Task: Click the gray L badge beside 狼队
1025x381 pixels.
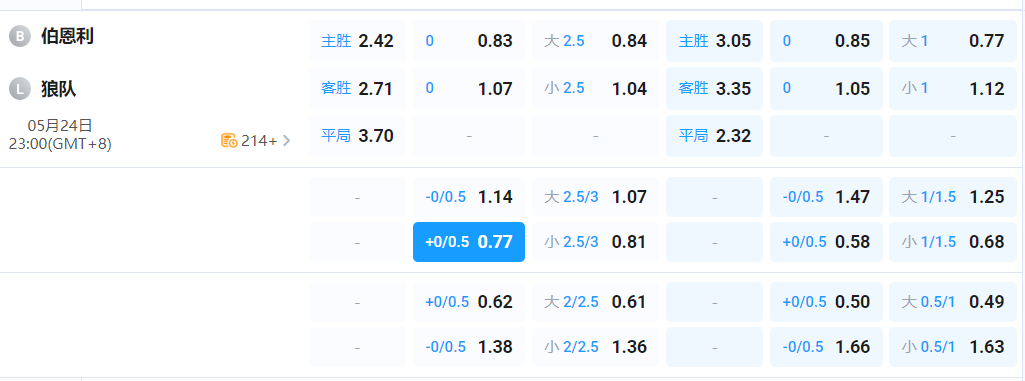Action: 20,89
